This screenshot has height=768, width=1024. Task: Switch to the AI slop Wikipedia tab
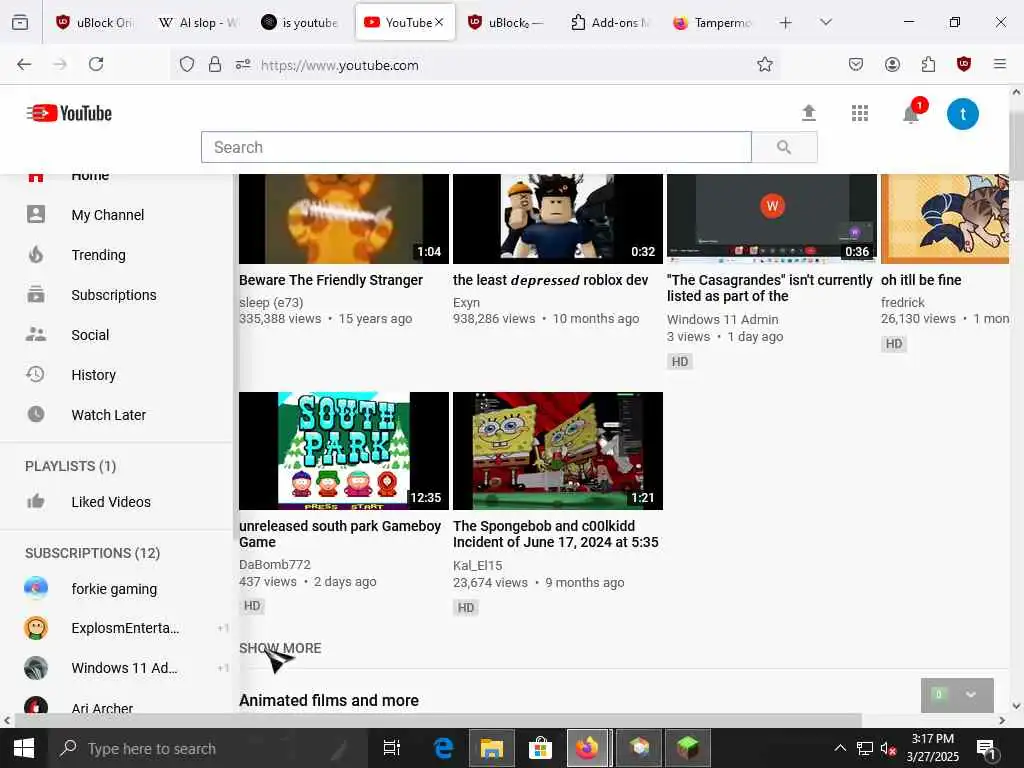[x=199, y=22]
